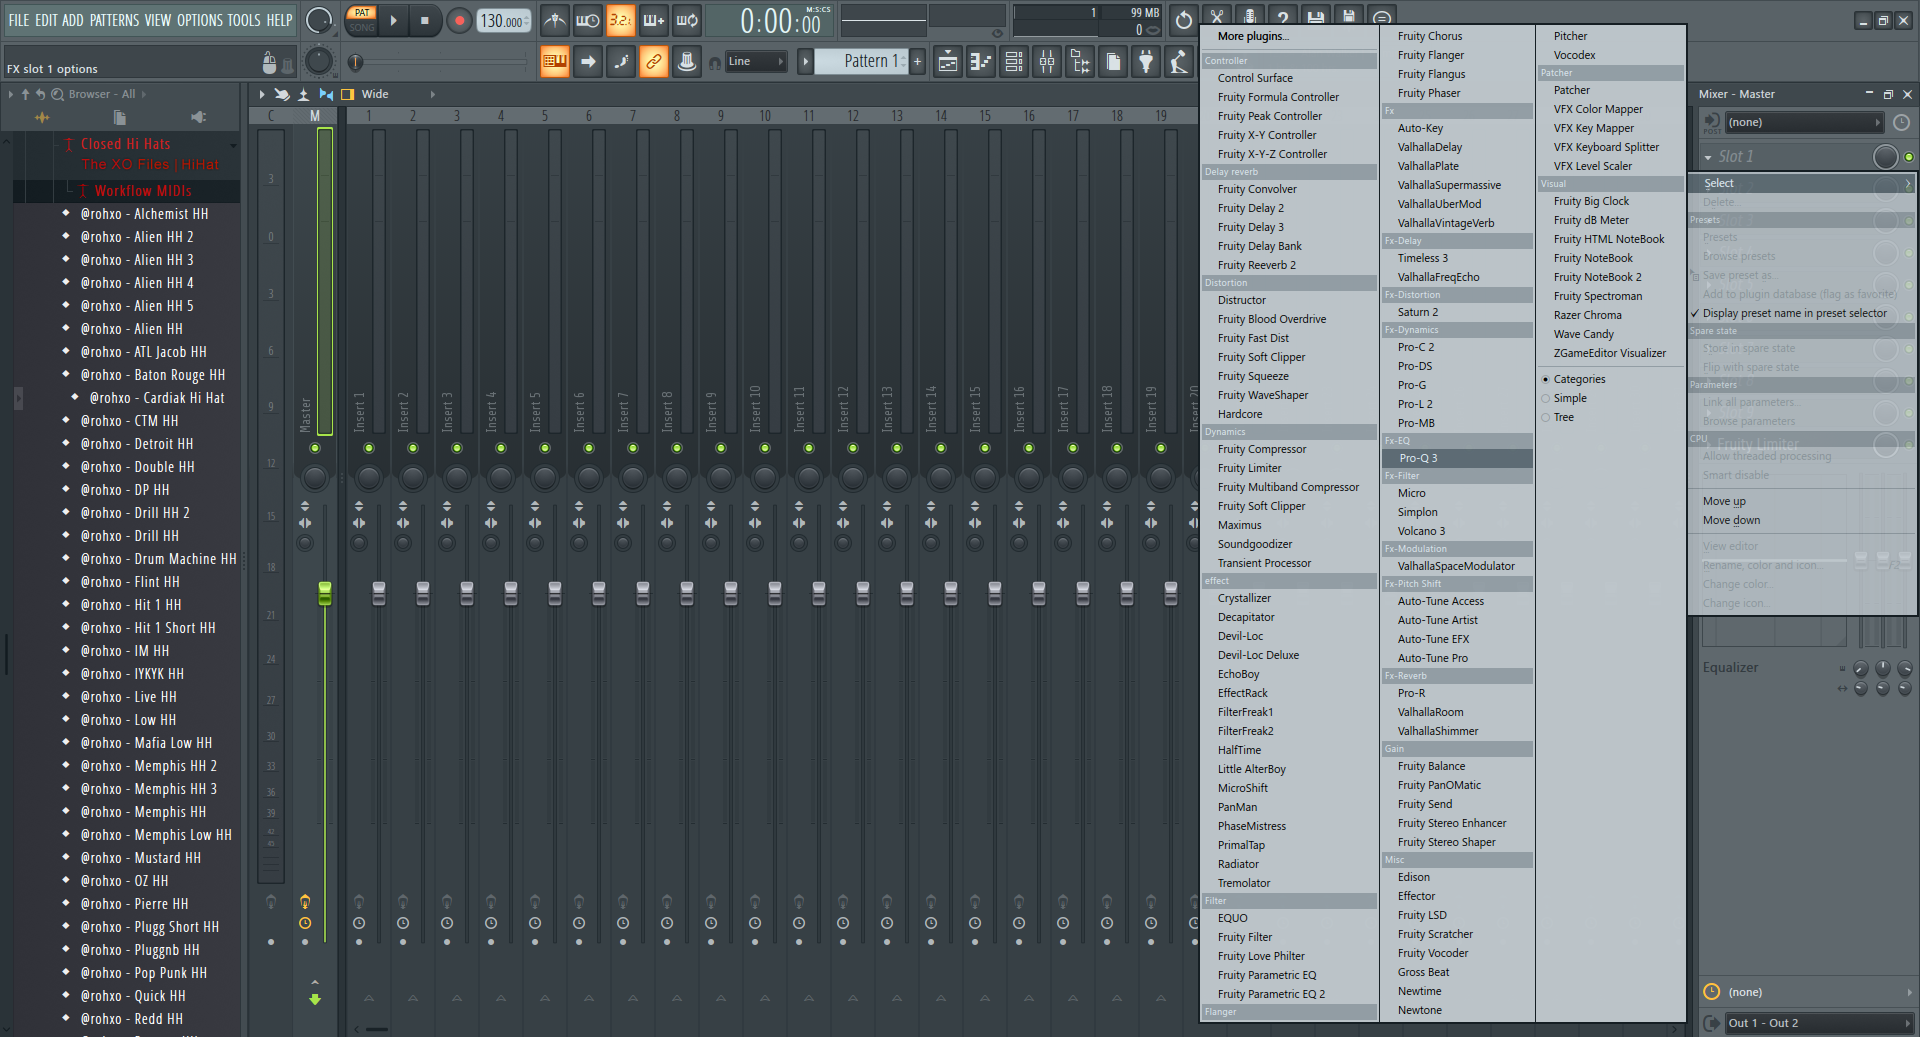
Task: Select Patcher plugin entry
Action: click(1571, 90)
